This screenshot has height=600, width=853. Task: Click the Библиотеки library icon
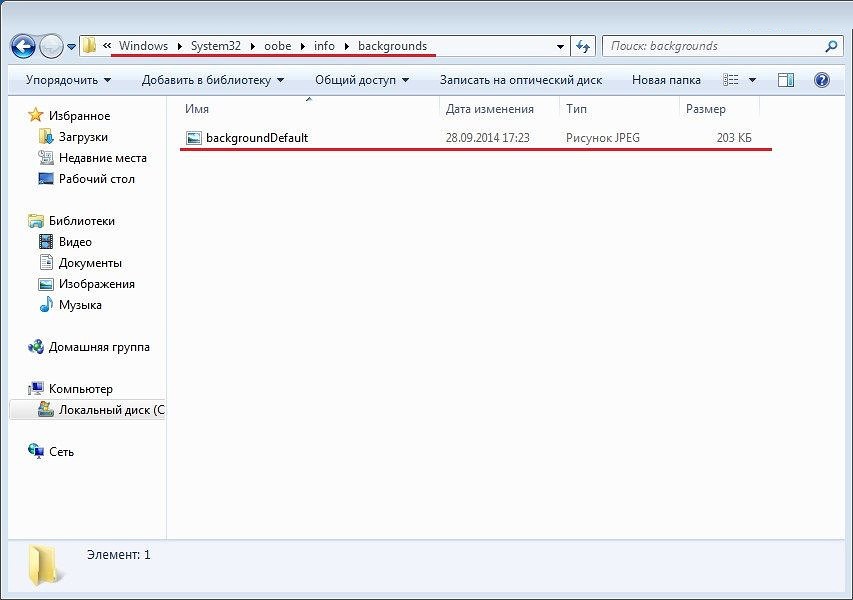point(35,221)
